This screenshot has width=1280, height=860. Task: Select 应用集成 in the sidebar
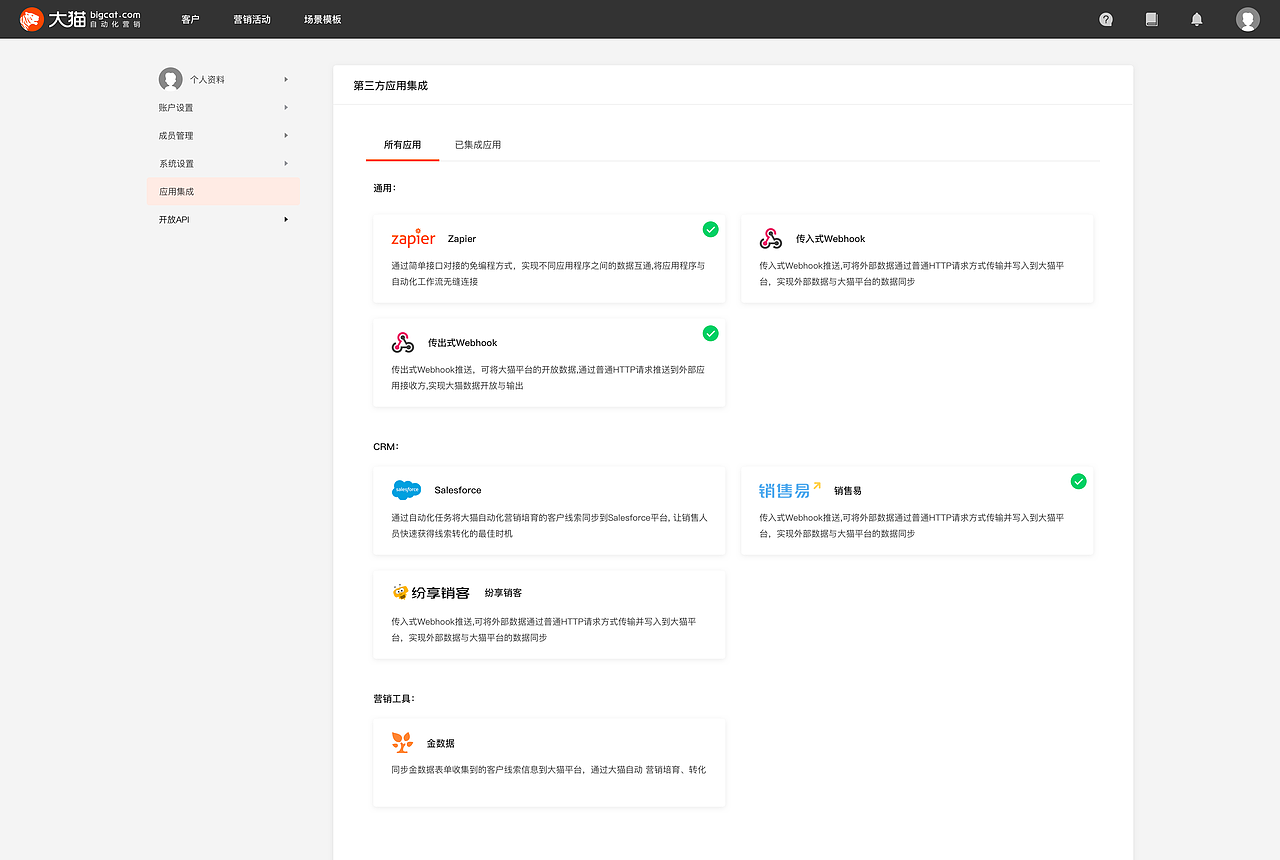[223, 191]
